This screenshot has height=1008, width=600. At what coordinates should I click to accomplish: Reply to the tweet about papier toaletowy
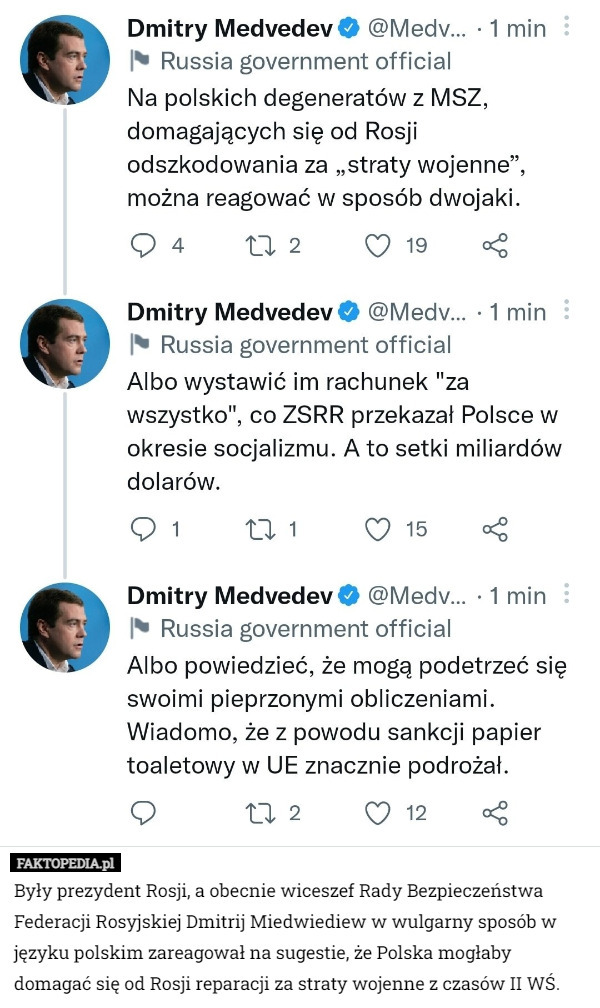tap(144, 813)
